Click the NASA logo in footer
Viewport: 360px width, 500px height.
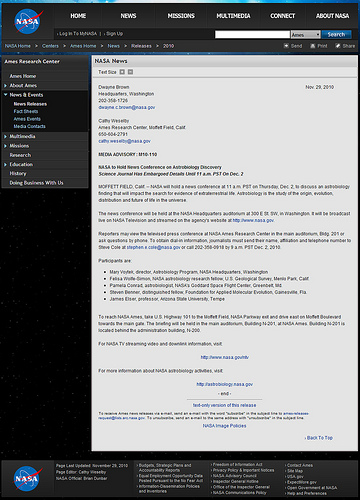point(28,479)
